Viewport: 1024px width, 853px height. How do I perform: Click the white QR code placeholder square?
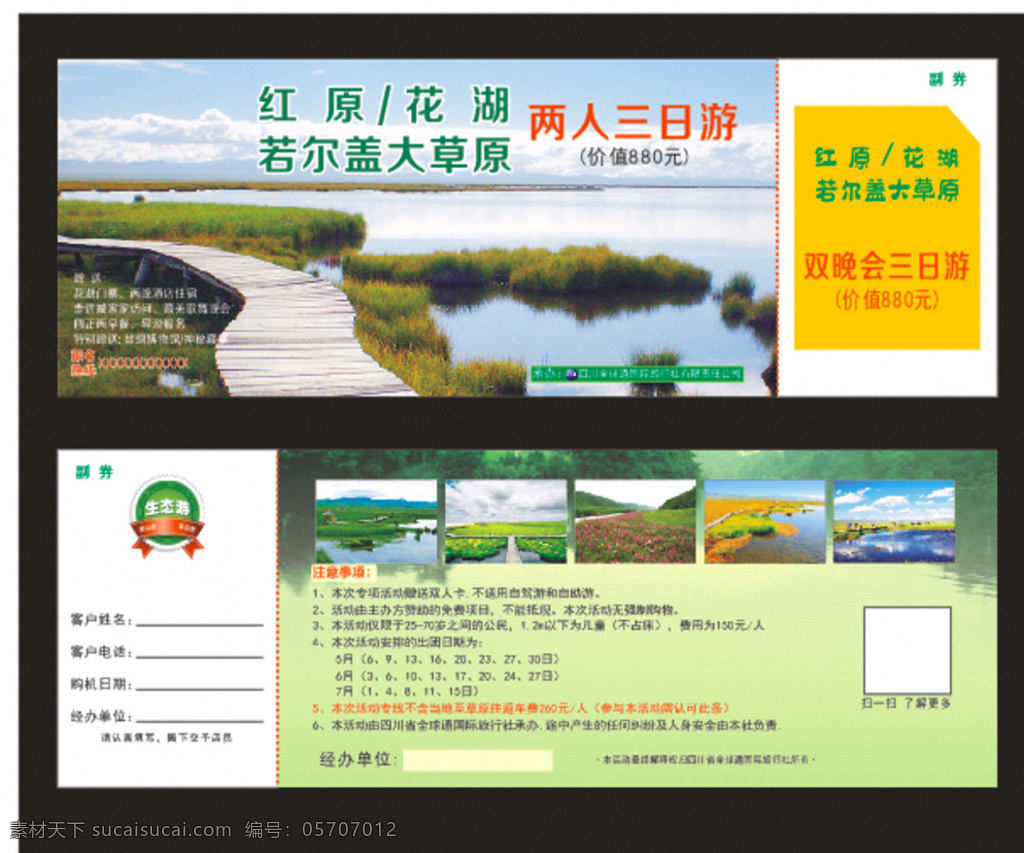[x=907, y=651]
